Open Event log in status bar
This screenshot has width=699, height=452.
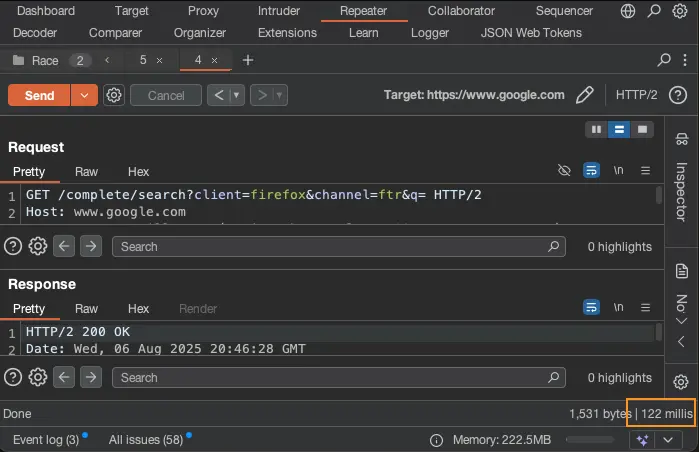[46, 439]
